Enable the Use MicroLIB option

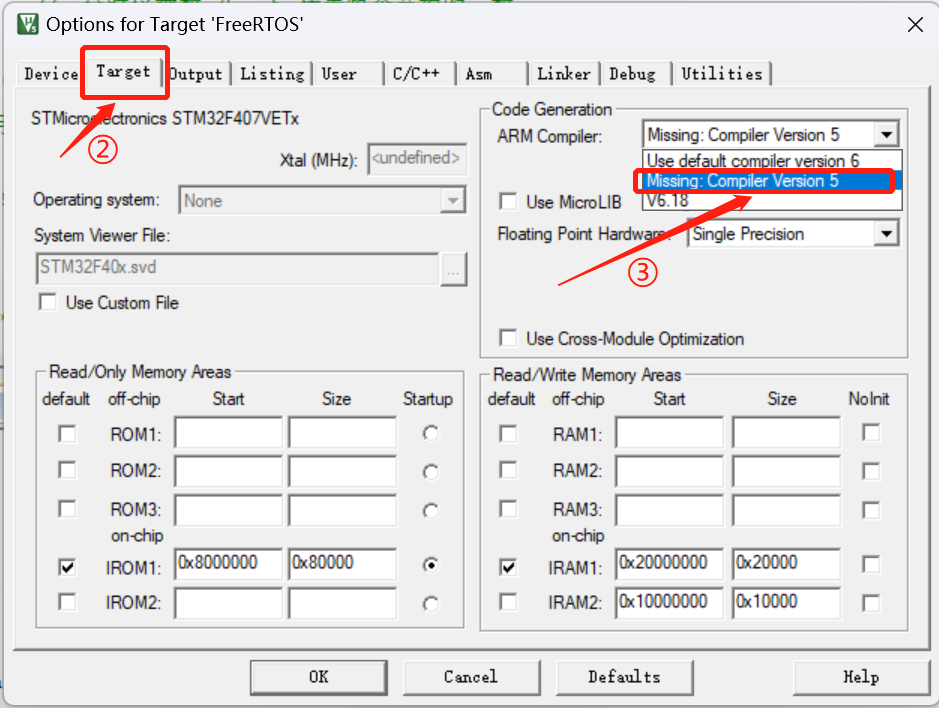pyautogui.click(x=507, y=201)
